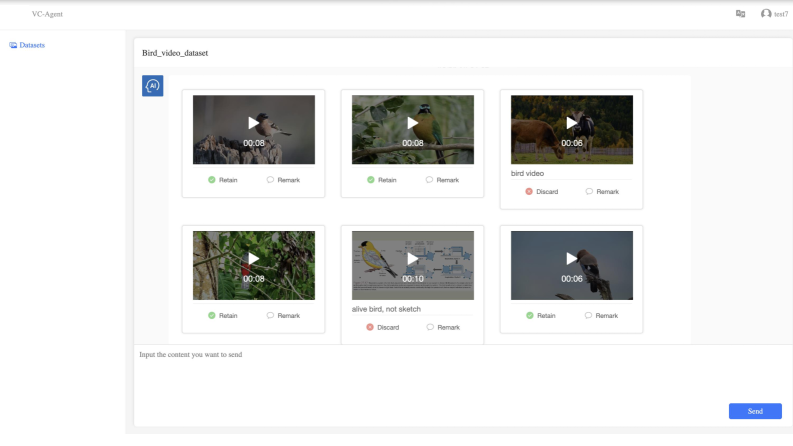Click the 'alive bird, not sketch' remark
Viewport: 793px width, 446px height.
click(386, 309)
